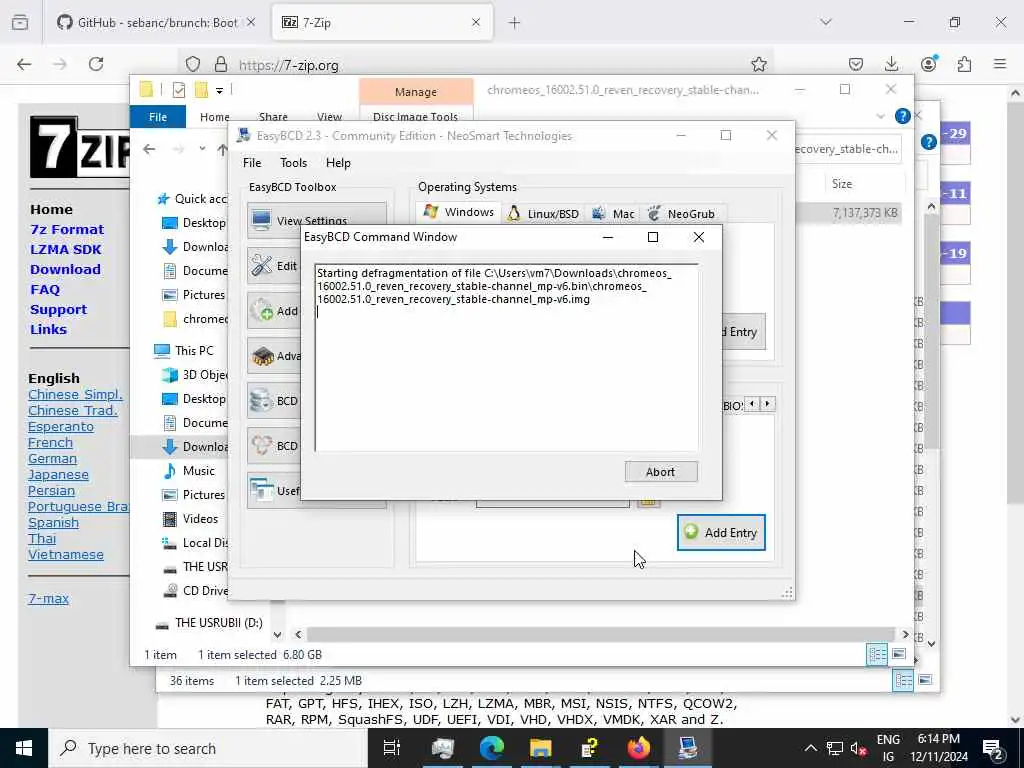1024x768 pixels.
Task: Switch to the GitHub sebanc/brunch tab
Action: [155, 23]
